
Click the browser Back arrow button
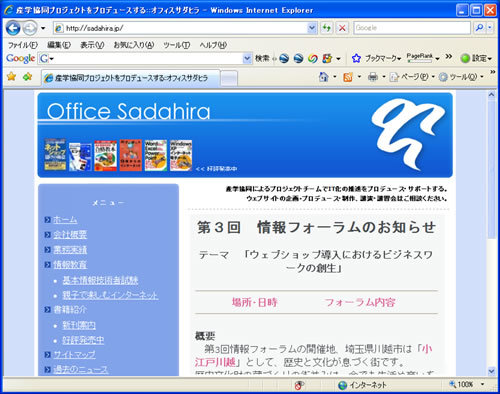point(13,28)
